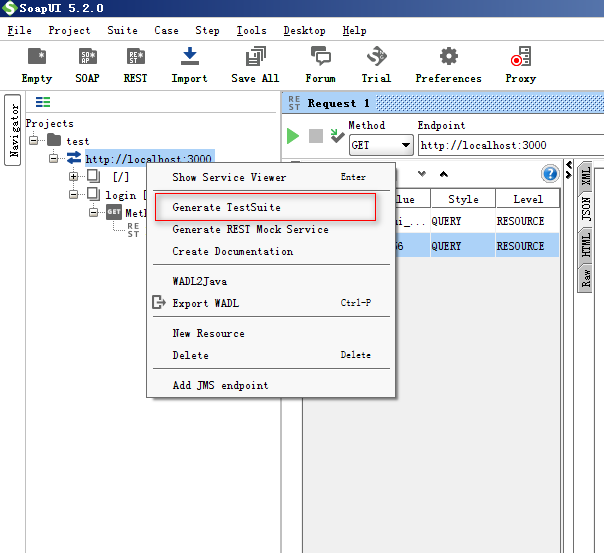Click the Save All toolbar icon
Image resolution: width=604 pixels, height=553 pixels.
pyautogui.click(x=255, y=56)
